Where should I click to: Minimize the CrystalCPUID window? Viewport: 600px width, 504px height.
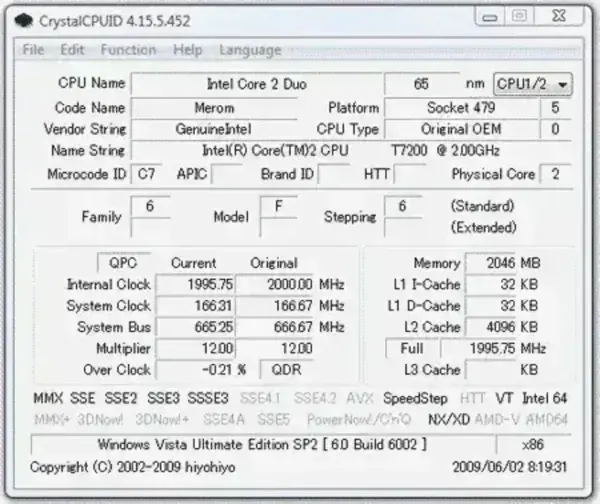coord(490,17)
